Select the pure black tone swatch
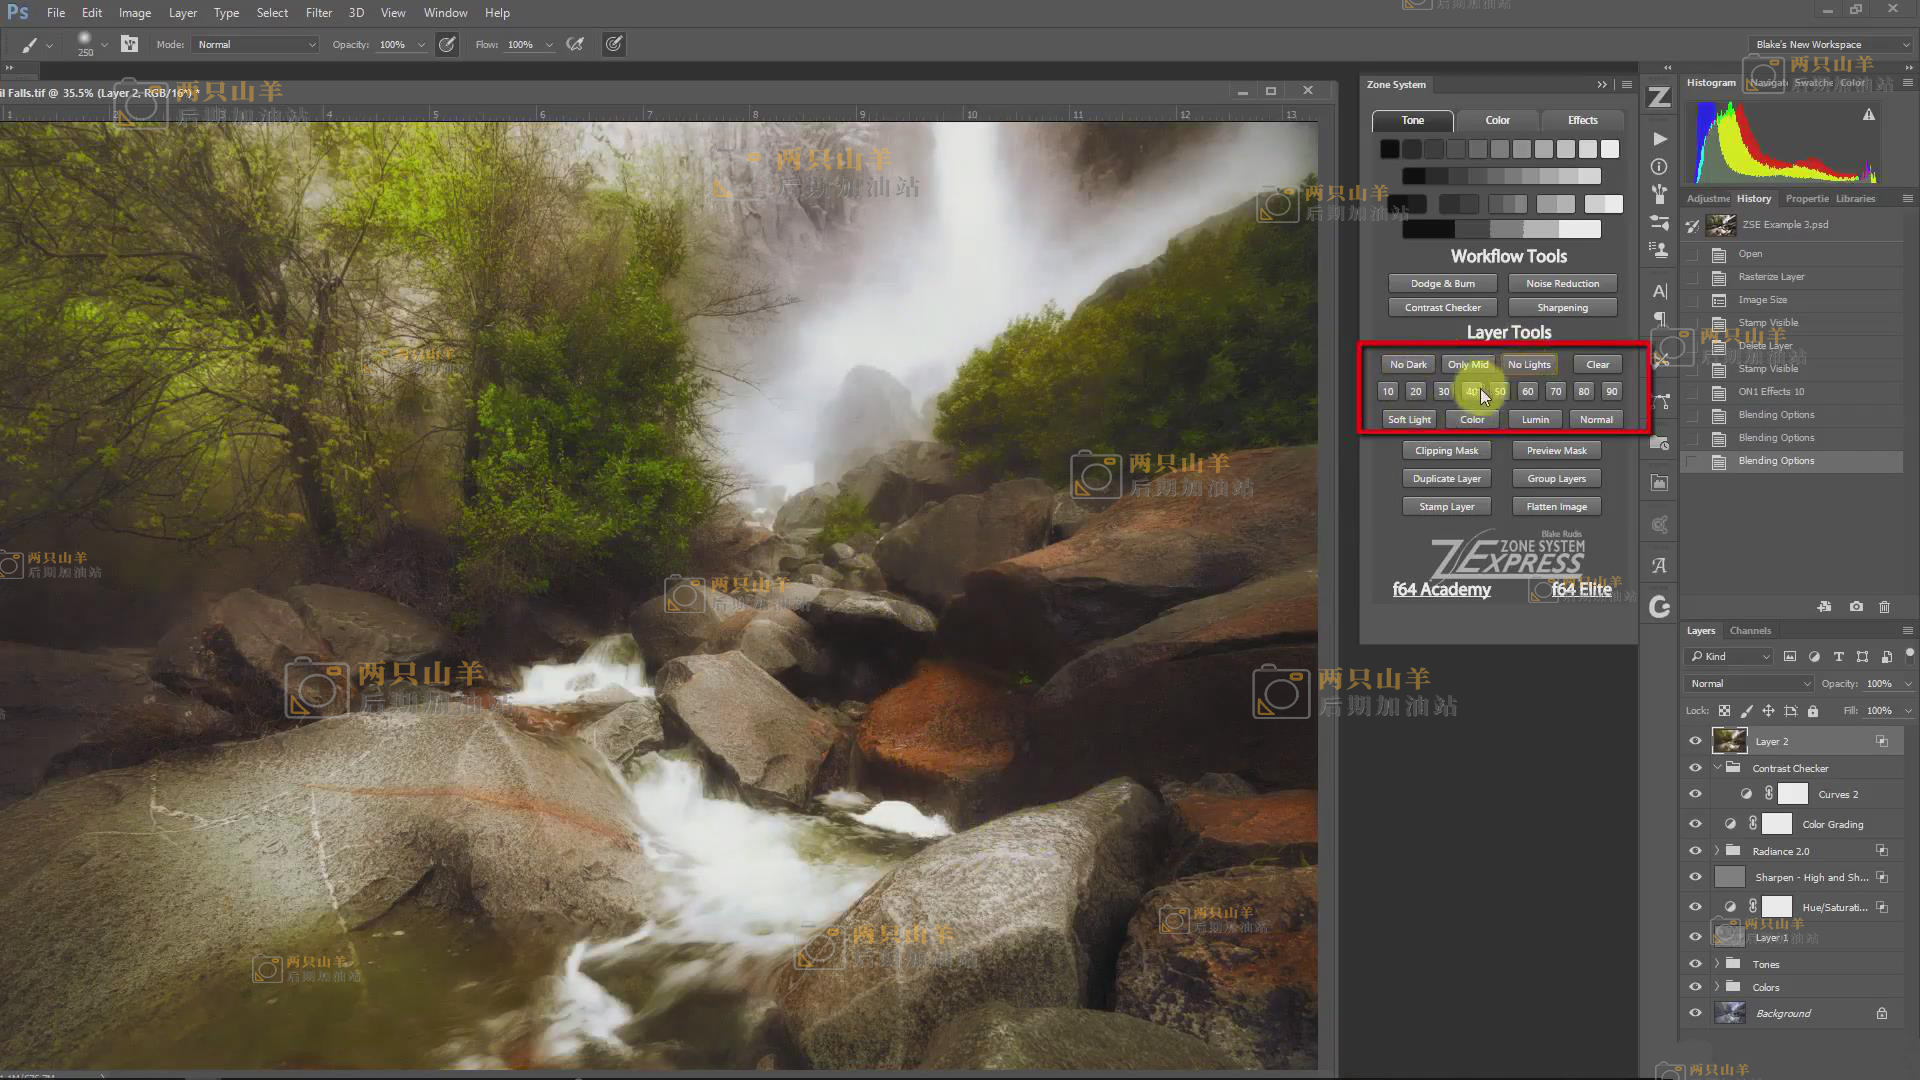This screenshot has width=1920, height=1080. coord(1389,149)
